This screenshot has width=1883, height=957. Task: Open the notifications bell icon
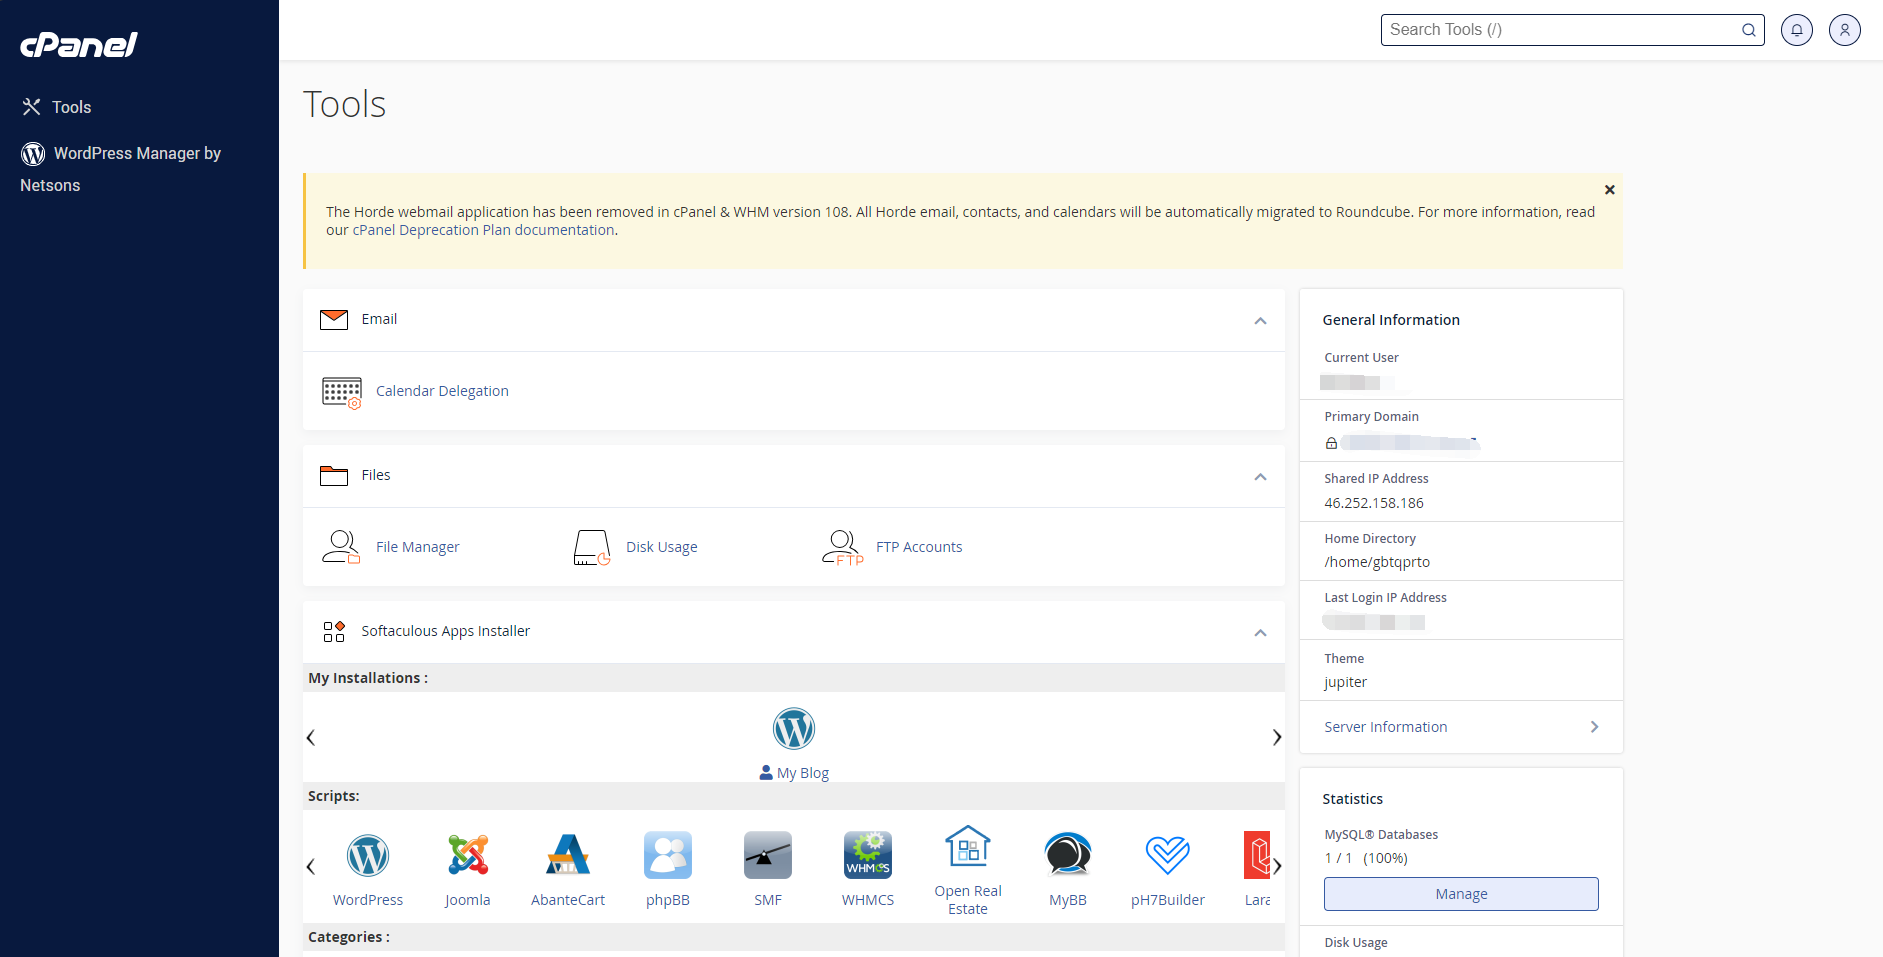(x=1796, y=30)
